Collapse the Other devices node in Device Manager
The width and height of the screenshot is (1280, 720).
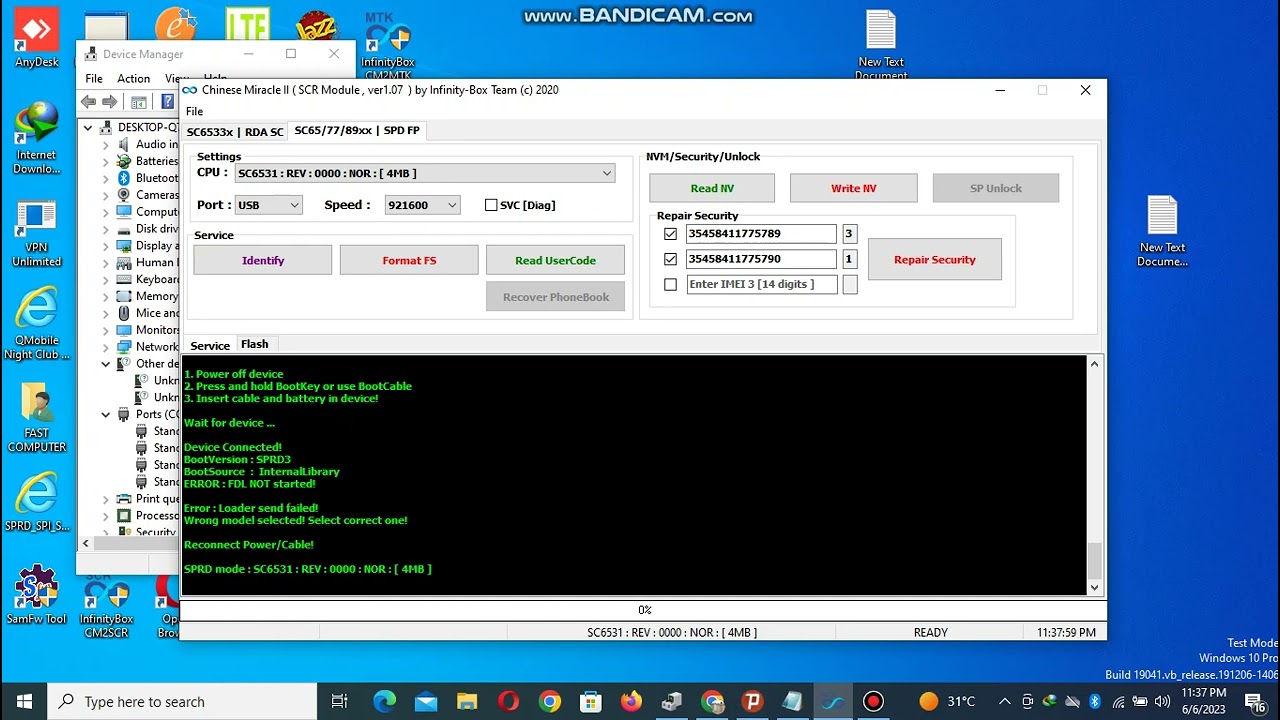(x=106, y=364)
